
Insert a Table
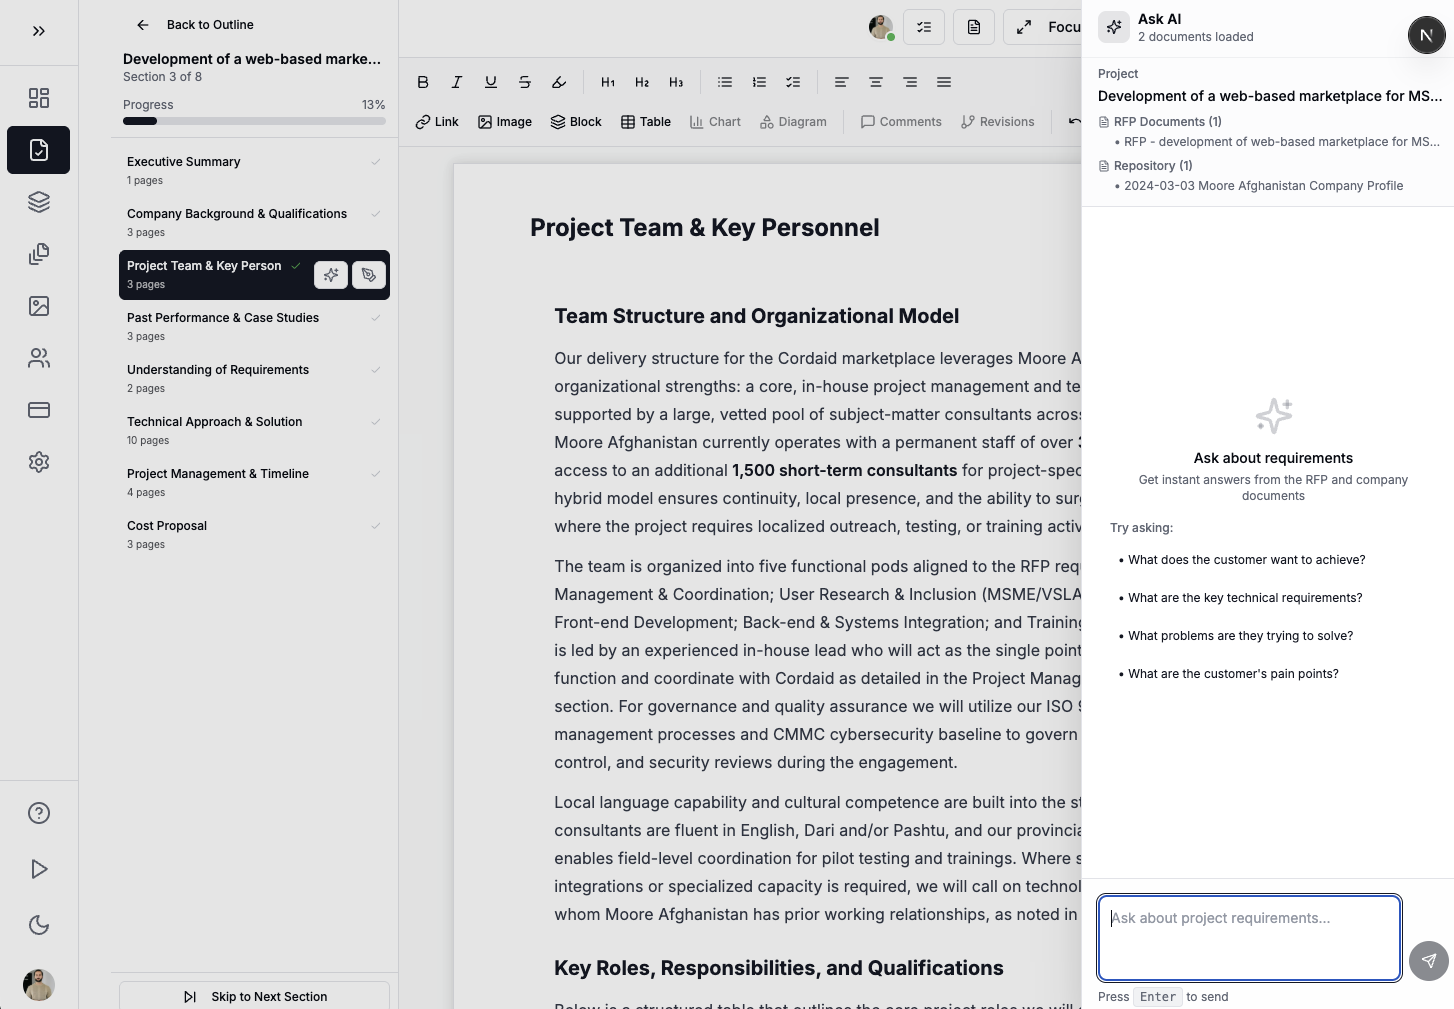pos(646,122)
